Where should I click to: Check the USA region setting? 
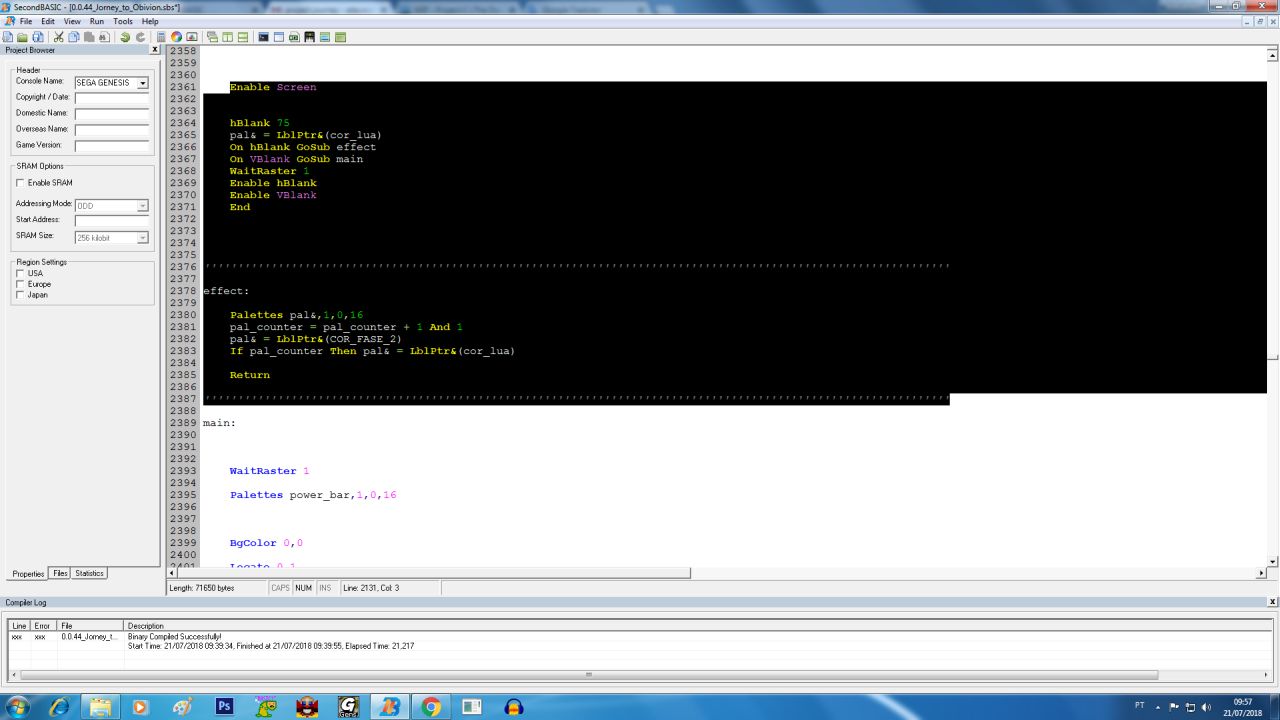point(20,273)
